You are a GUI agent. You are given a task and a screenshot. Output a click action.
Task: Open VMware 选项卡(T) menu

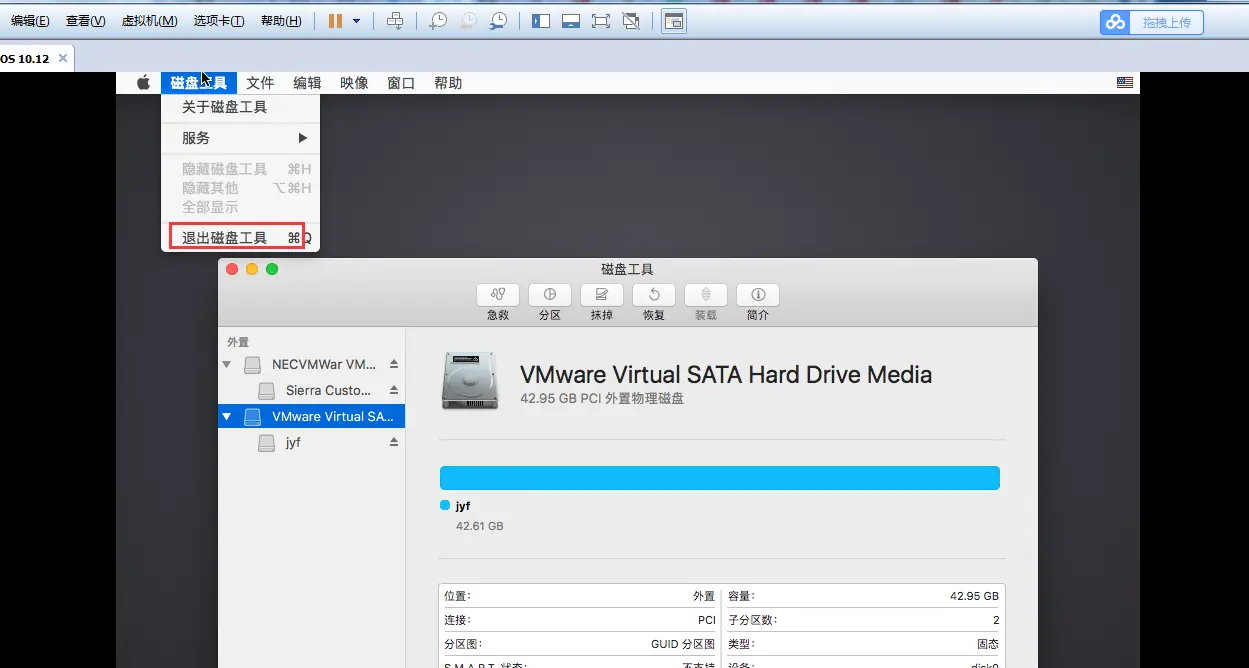click(x=219, y=21)
